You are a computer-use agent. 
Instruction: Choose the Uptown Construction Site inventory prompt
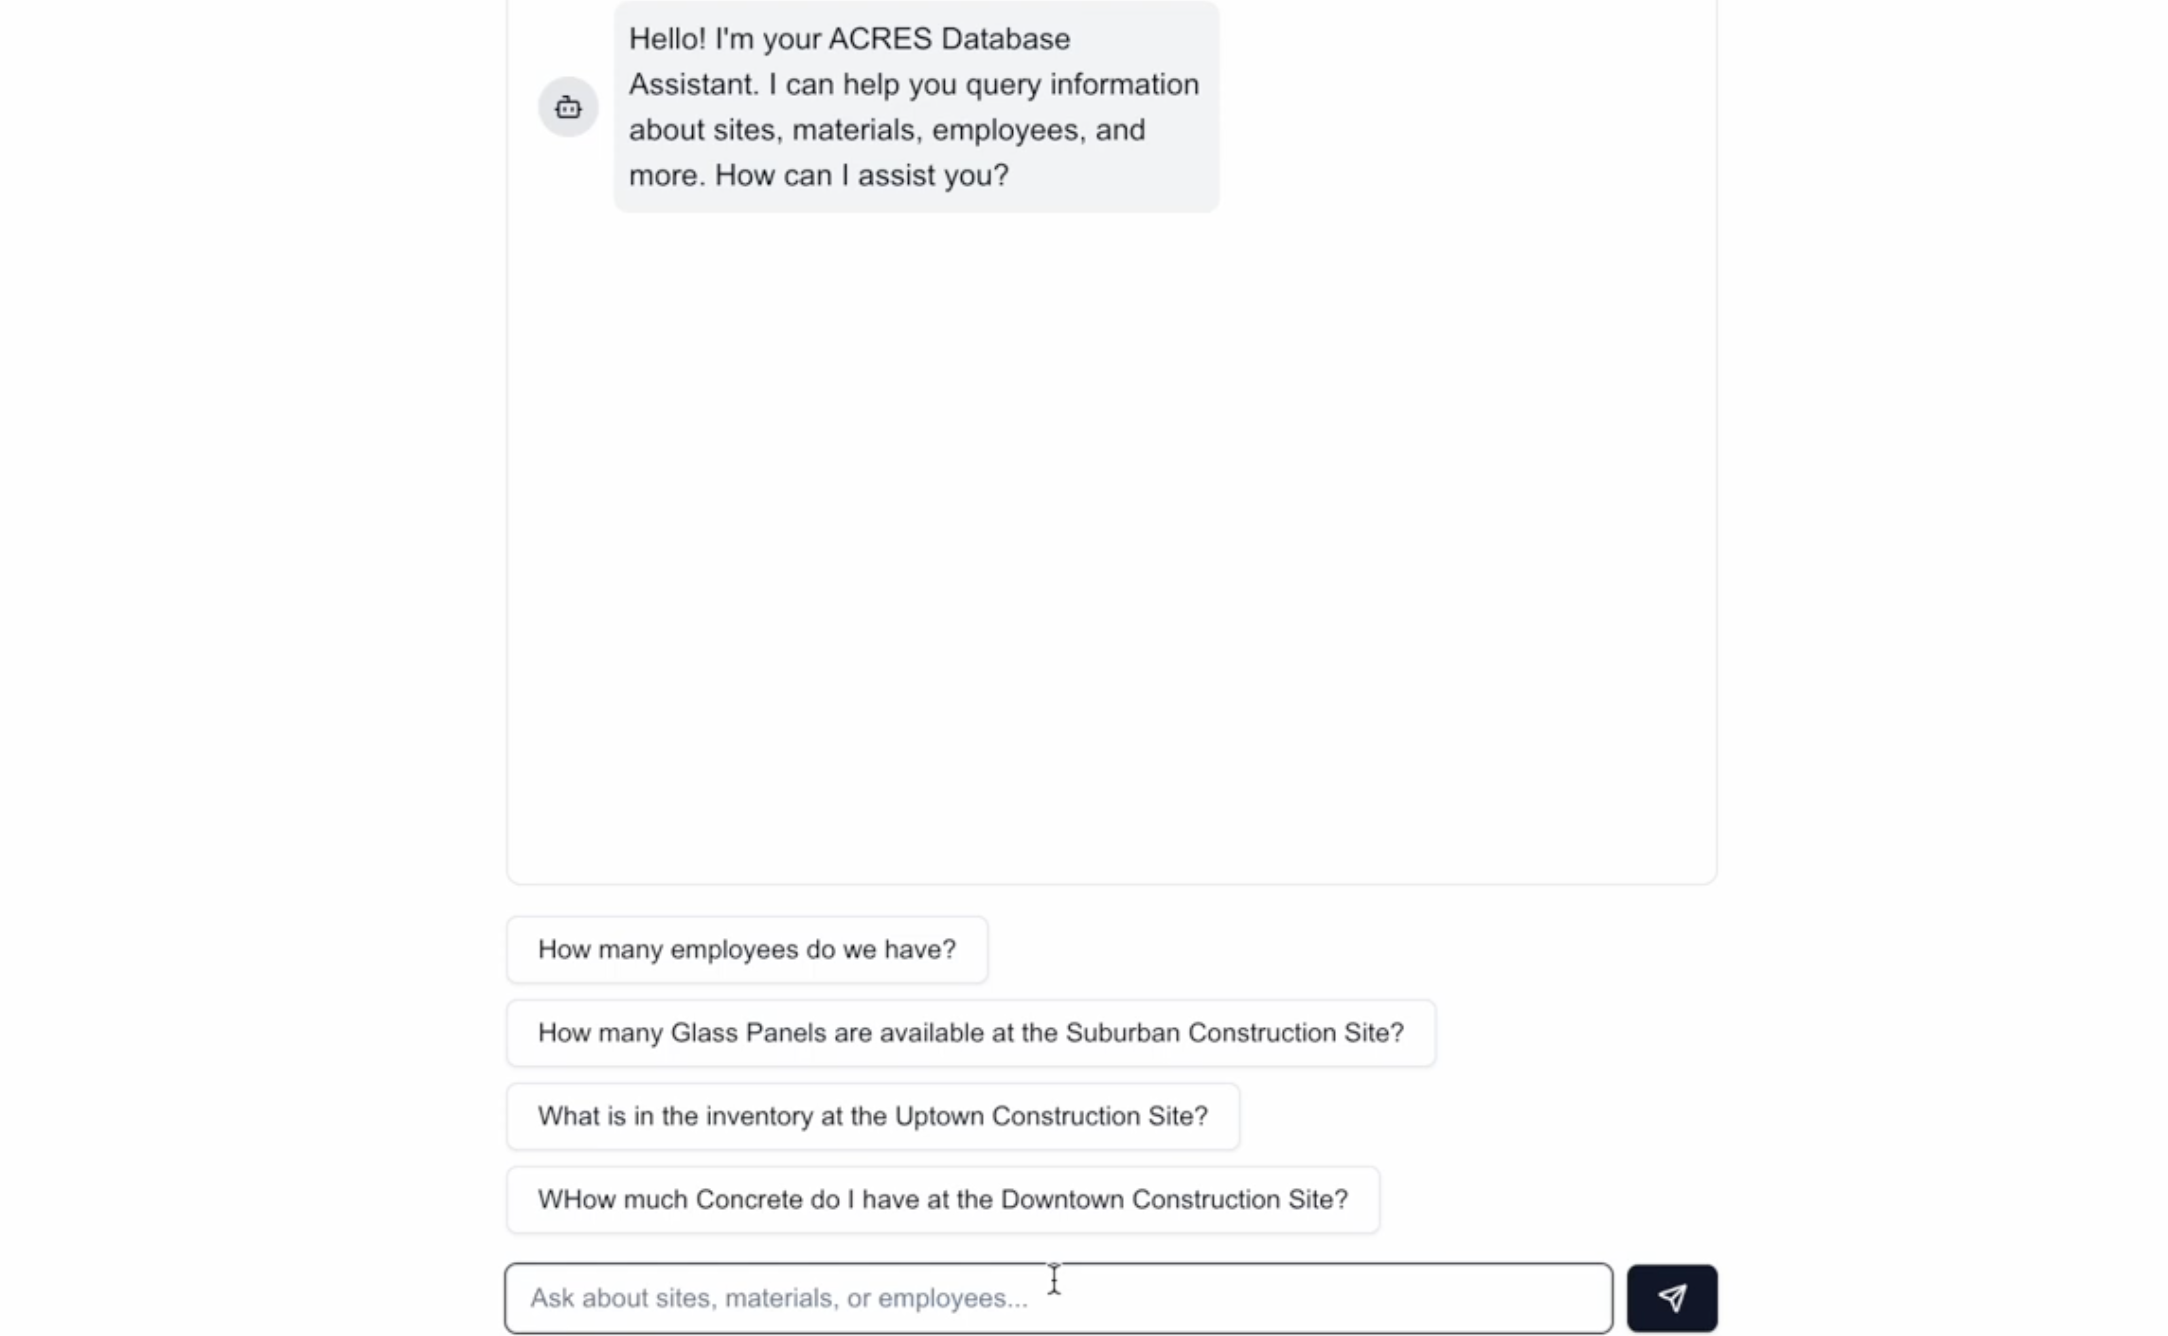(872, 1116)
